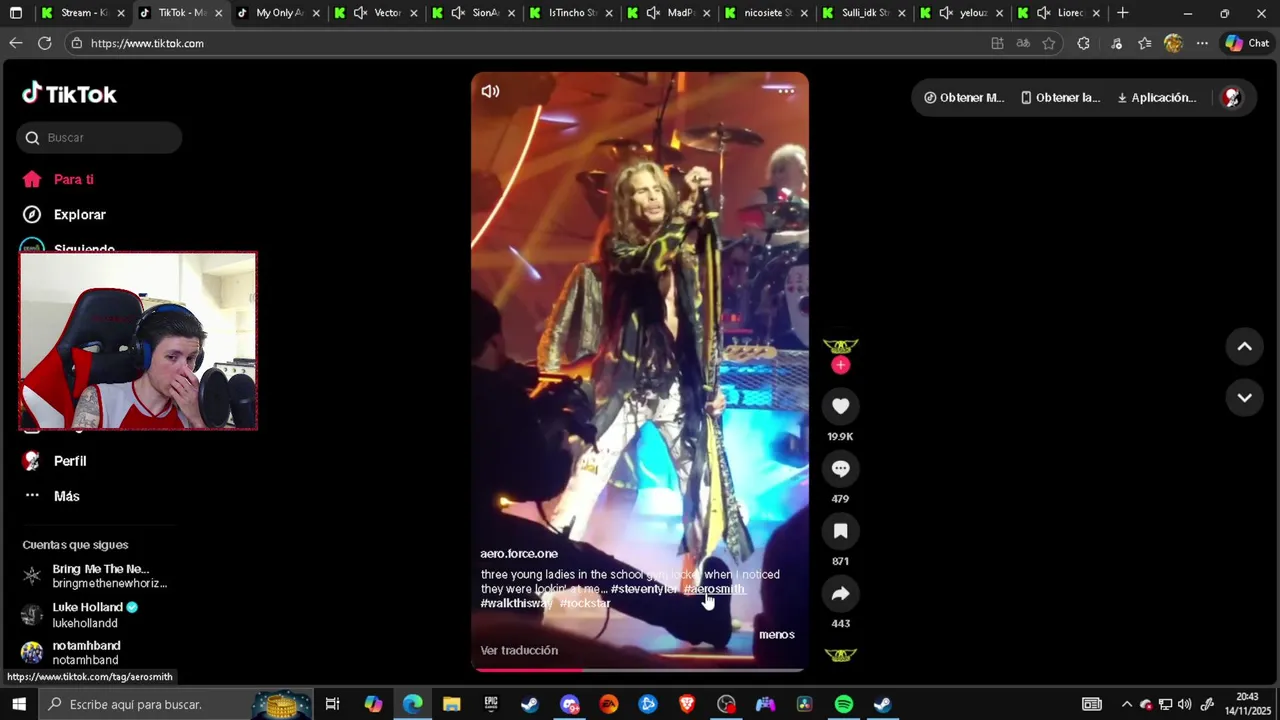Go to previous video with up arrow

(x=1245, y=347)
